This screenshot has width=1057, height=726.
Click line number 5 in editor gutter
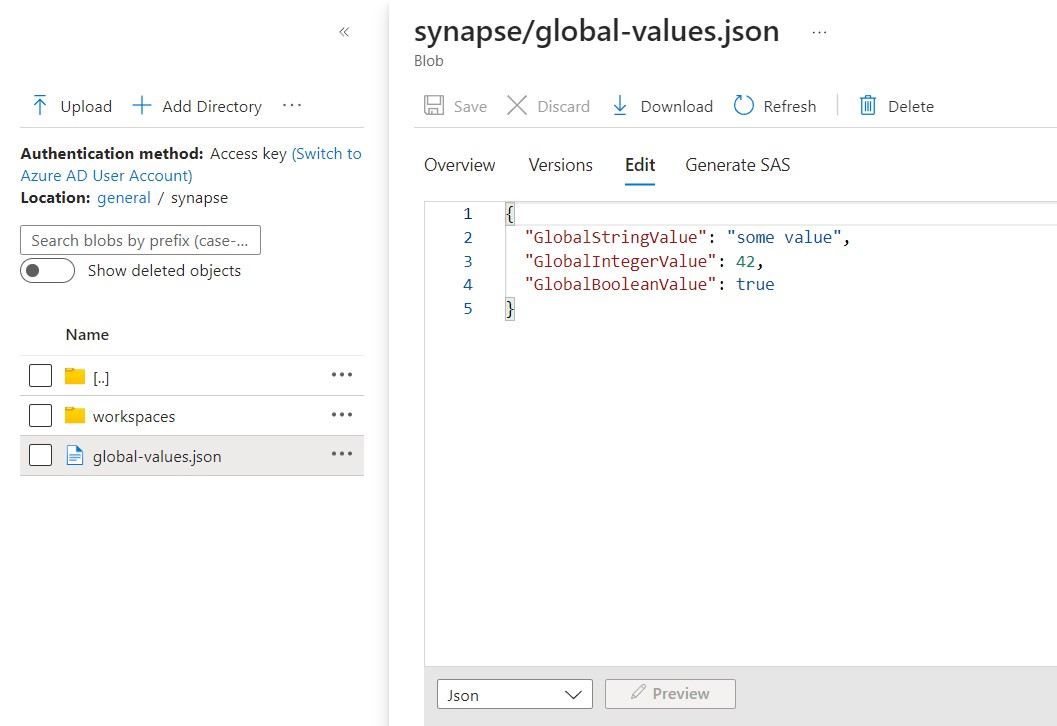(468, 309)
